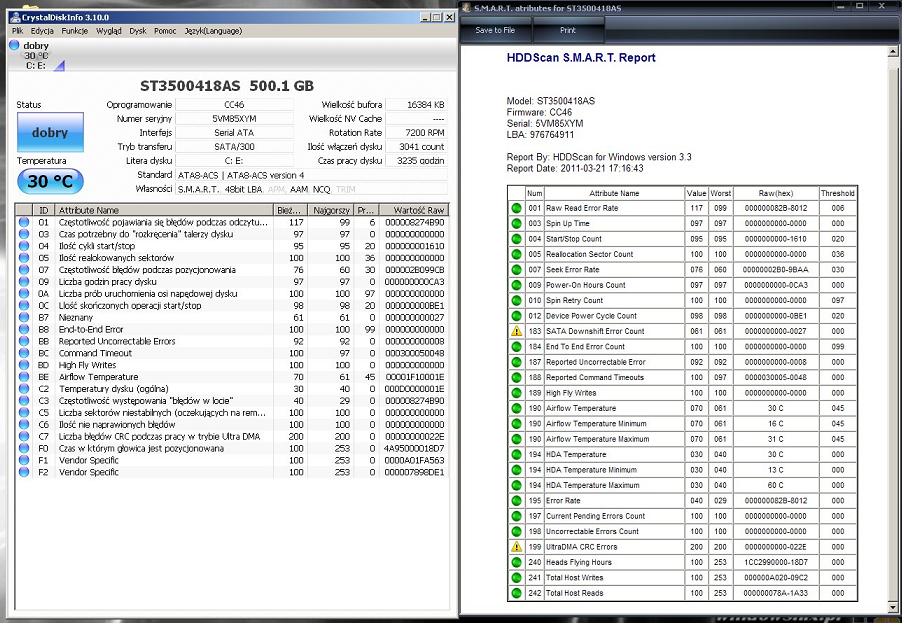
Task: Click green status icon for Total Host Reads
Action: (517, 593)
